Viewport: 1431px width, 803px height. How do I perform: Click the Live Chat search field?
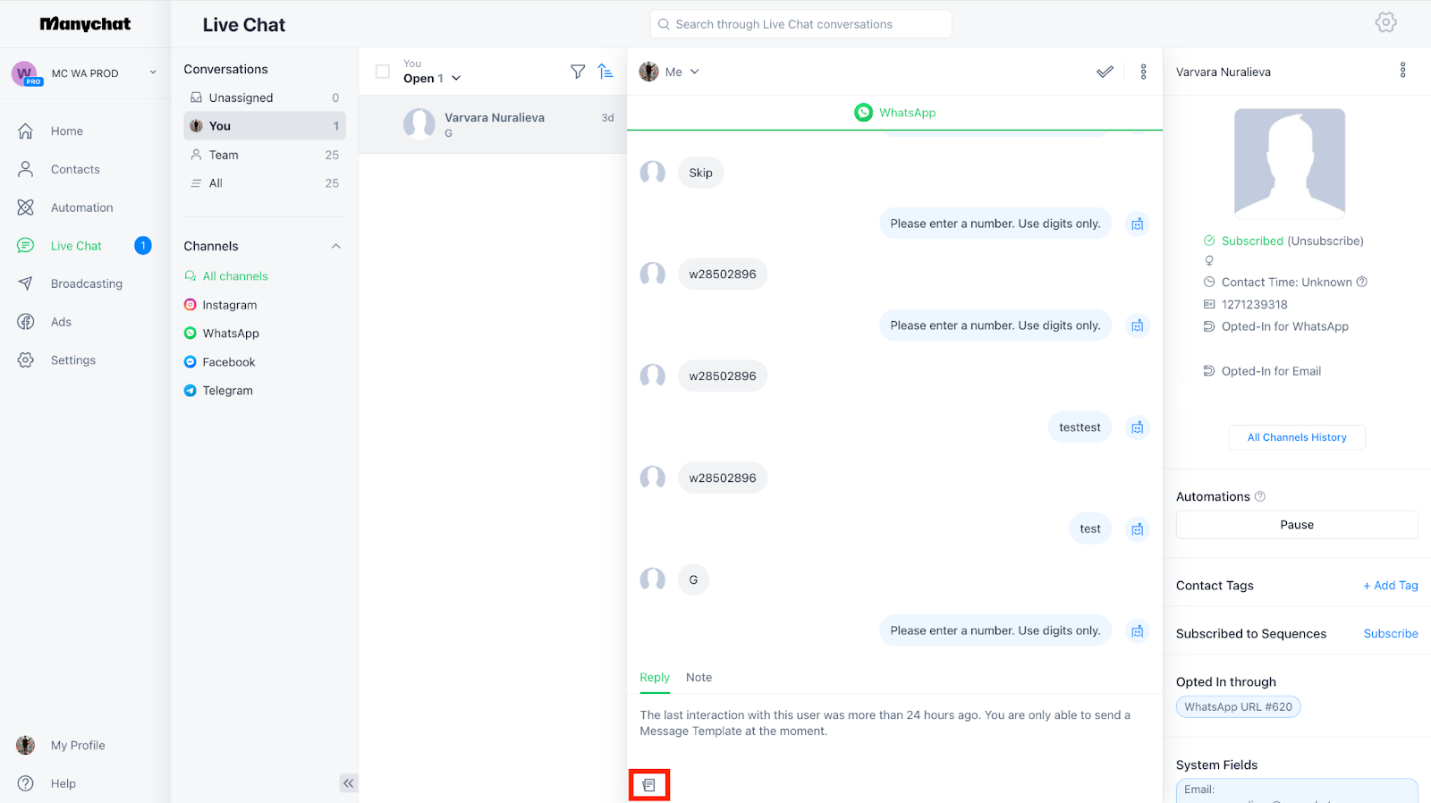point(800,24)
